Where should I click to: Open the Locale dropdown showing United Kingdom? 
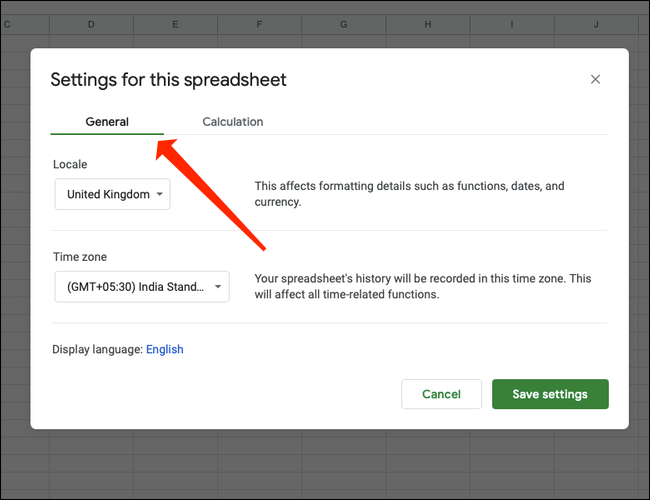click(x=113, y=195)
